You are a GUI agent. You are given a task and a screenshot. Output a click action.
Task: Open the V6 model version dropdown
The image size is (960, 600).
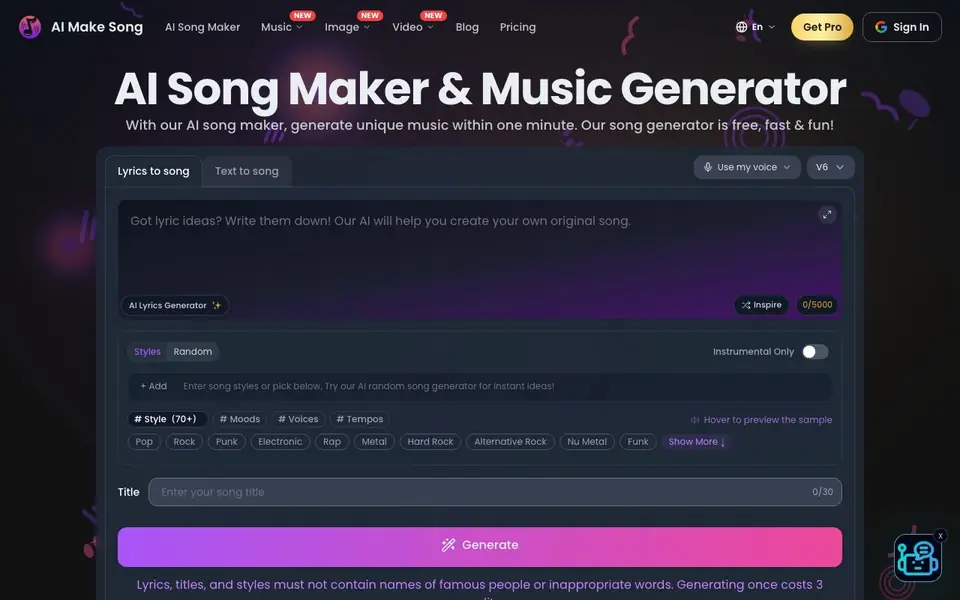830,167
